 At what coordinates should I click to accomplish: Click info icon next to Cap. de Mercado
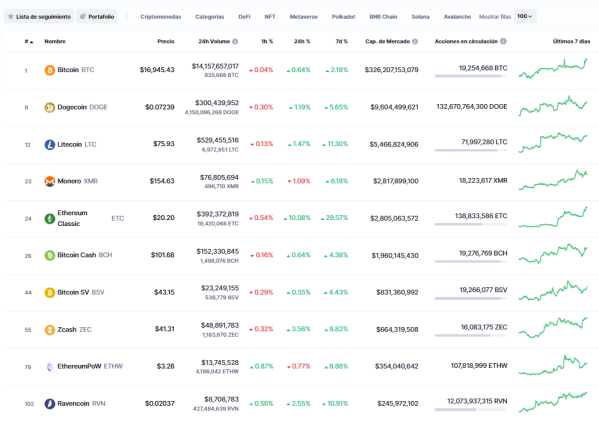tap(415, 41)
